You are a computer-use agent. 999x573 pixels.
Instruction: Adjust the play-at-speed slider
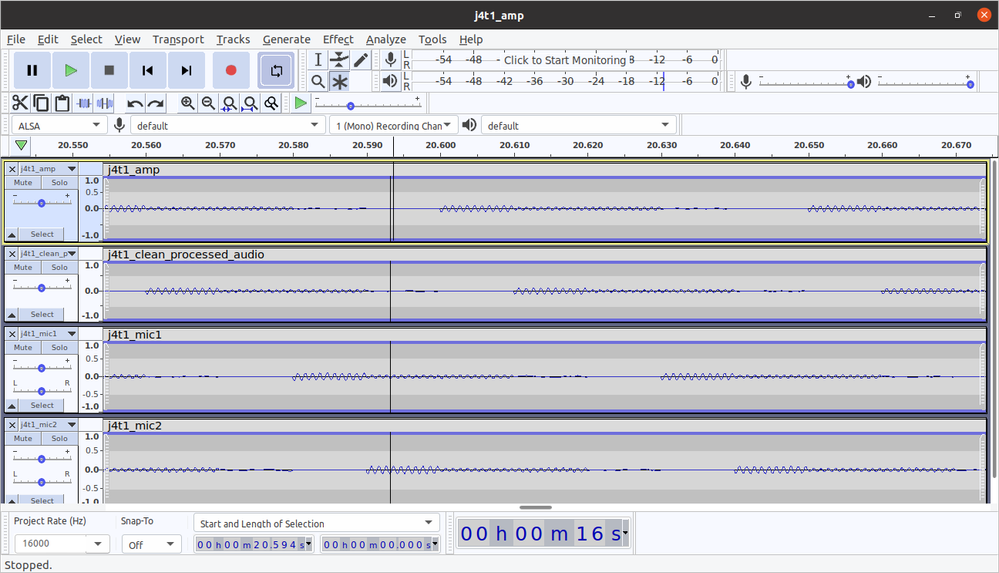tap(367, 103)
